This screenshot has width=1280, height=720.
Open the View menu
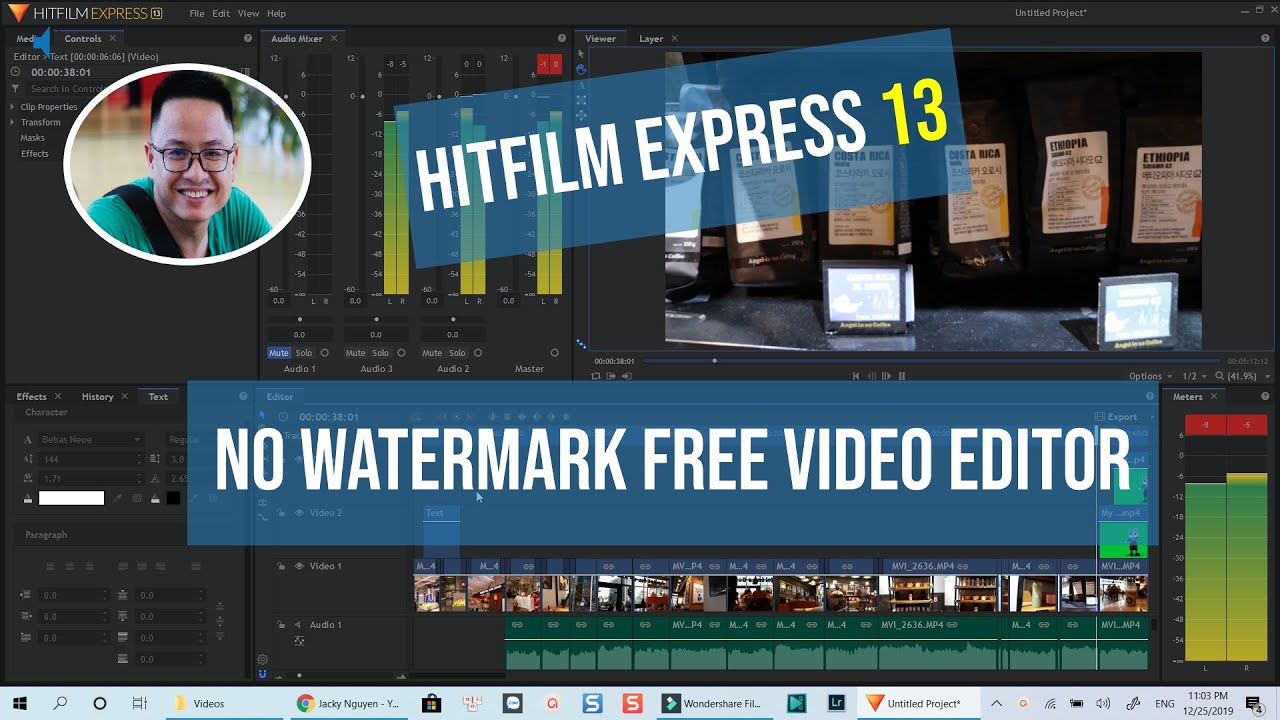pos(248,13)
